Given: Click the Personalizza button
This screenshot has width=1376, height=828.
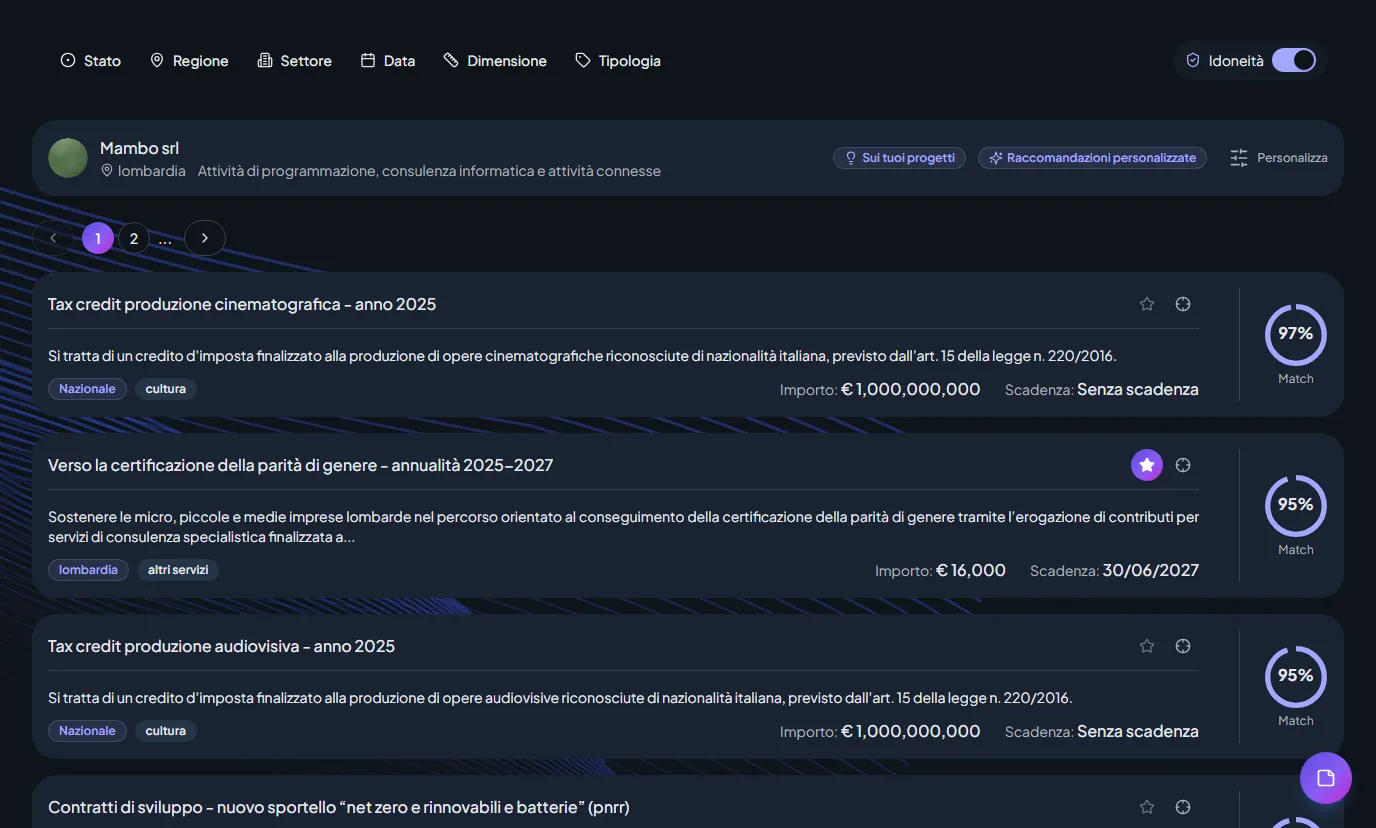Looking at the screenshot, I should [x=1279, y=158].
